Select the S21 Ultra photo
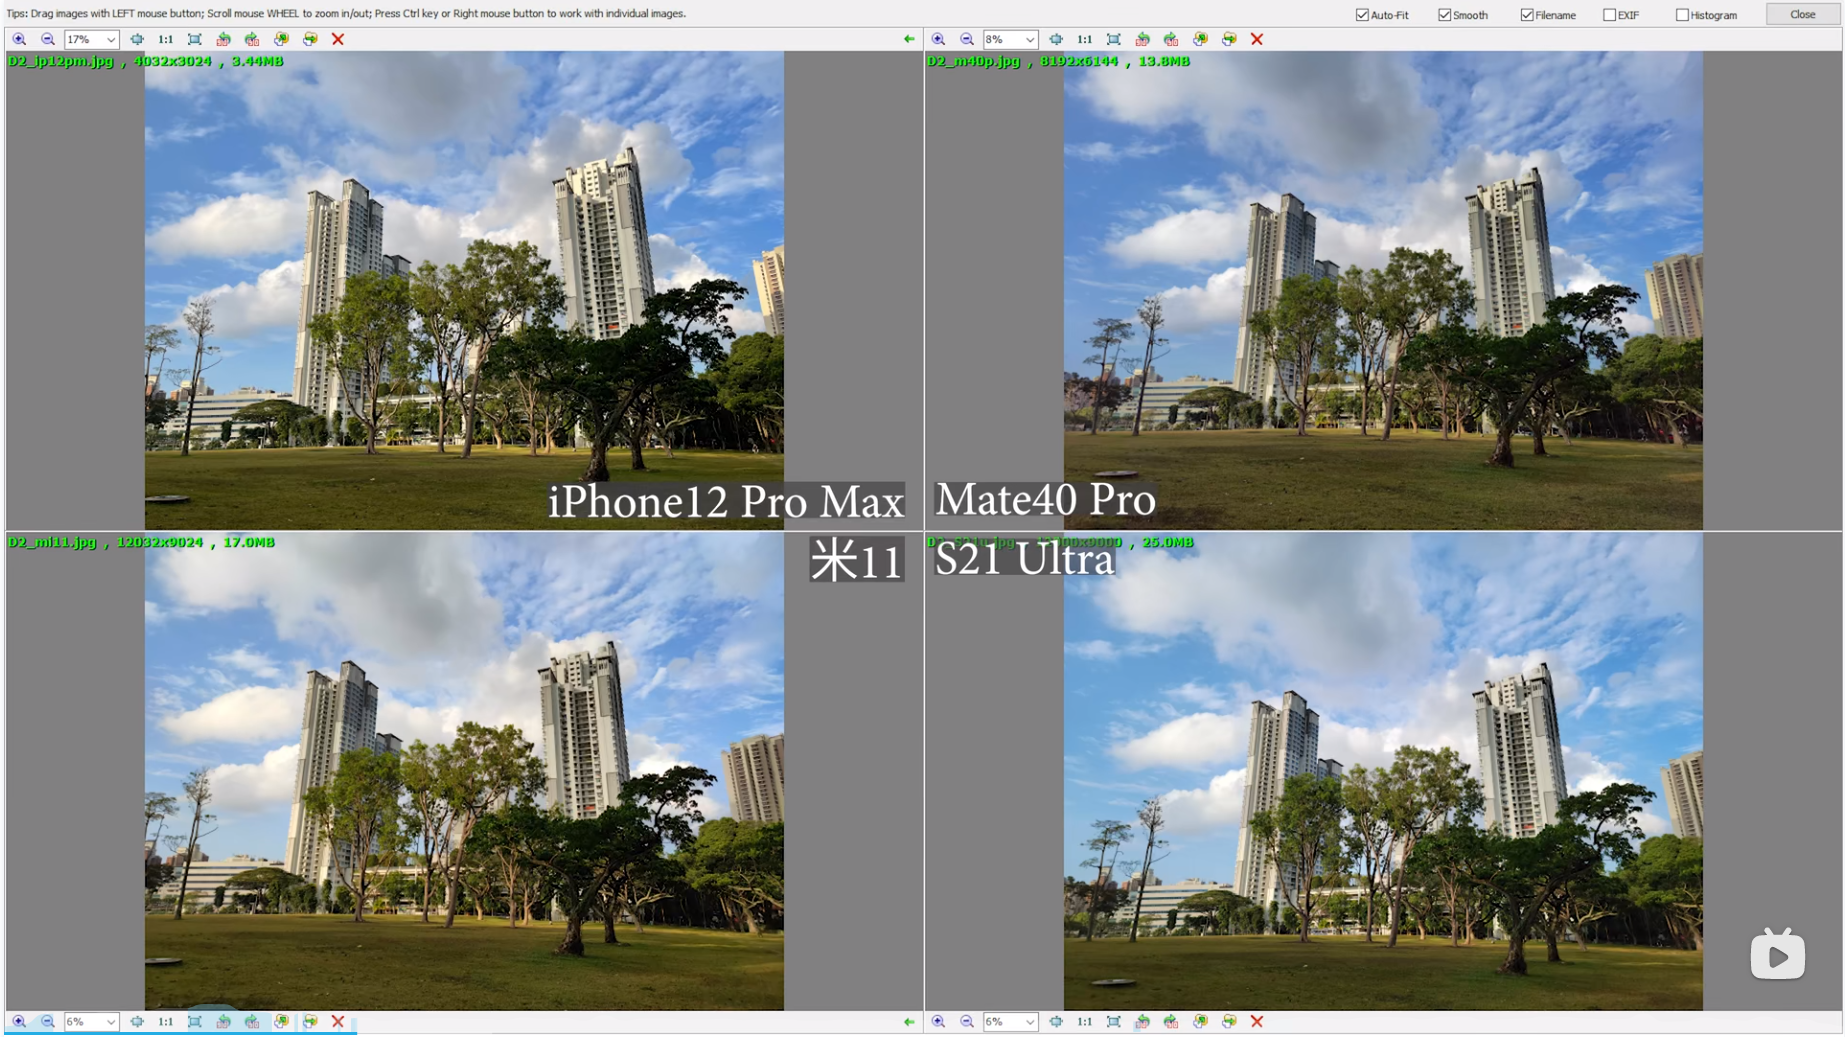1845x1037 pixels. click(1383, 771)
